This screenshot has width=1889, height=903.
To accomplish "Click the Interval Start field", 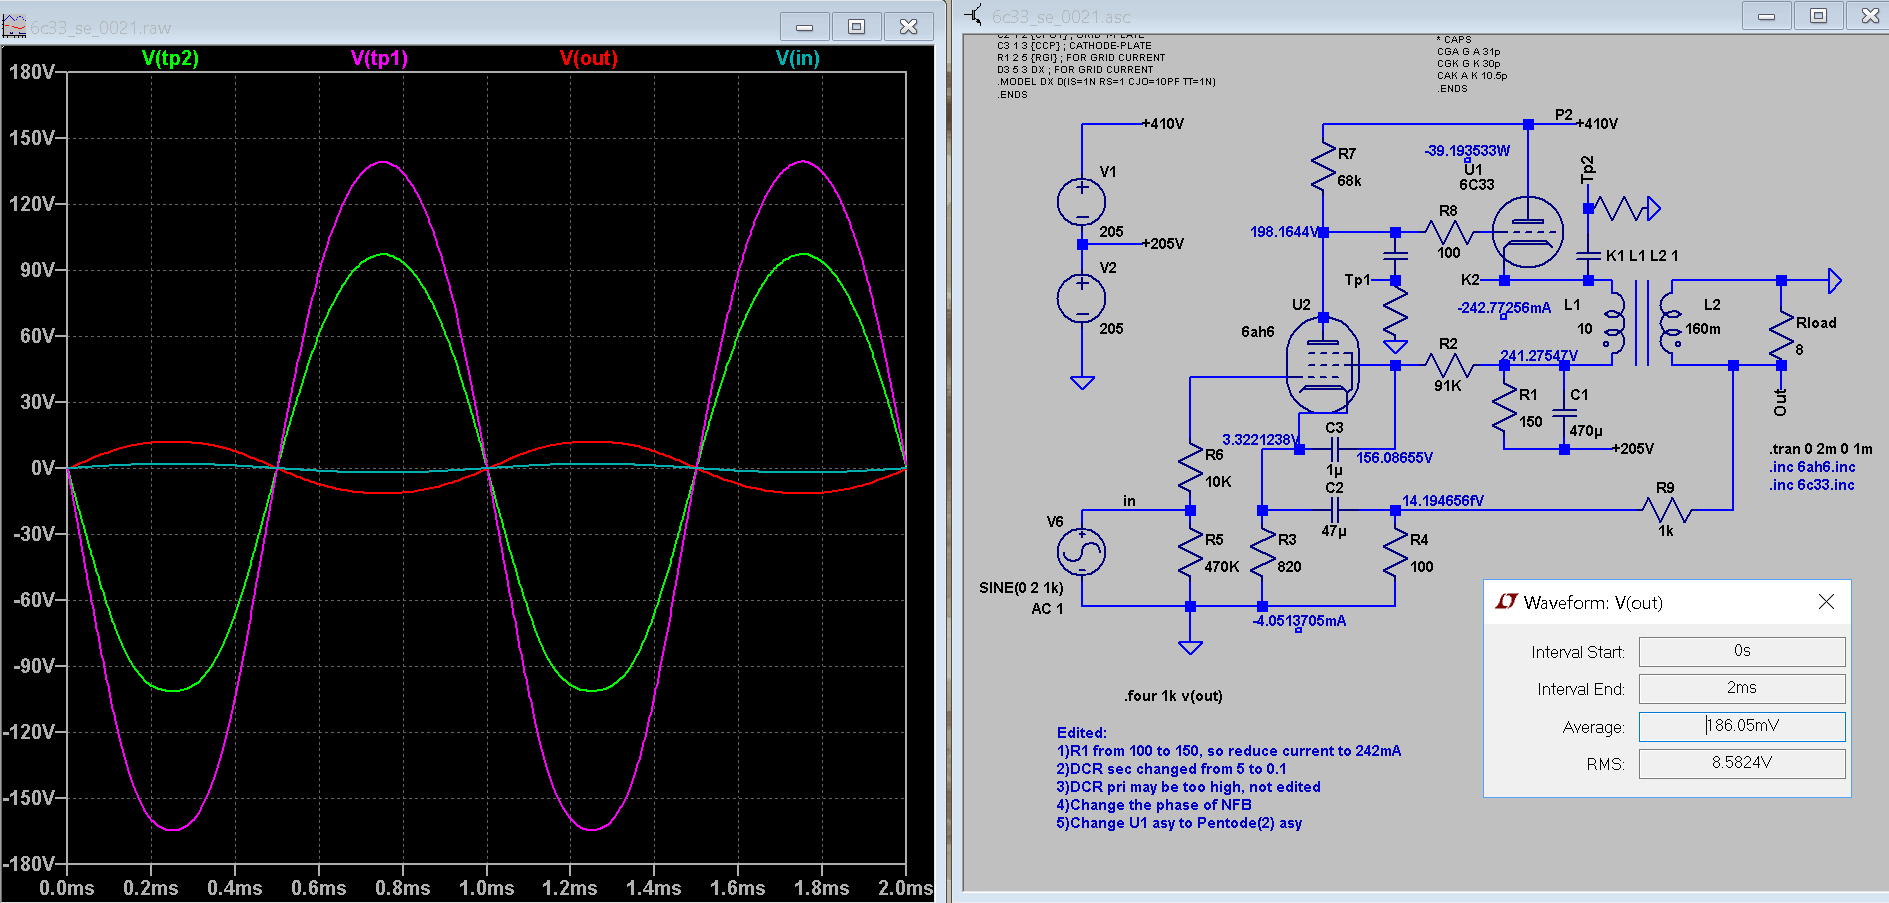I will 1742,651.
